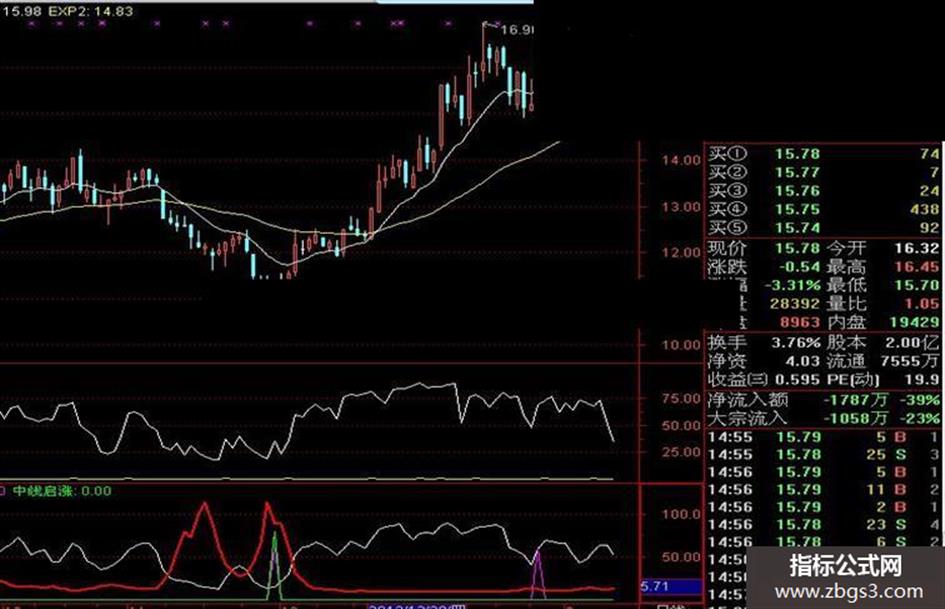
Task: Click the 买⑤ bid price 15.74
Action: click(797, 228)
